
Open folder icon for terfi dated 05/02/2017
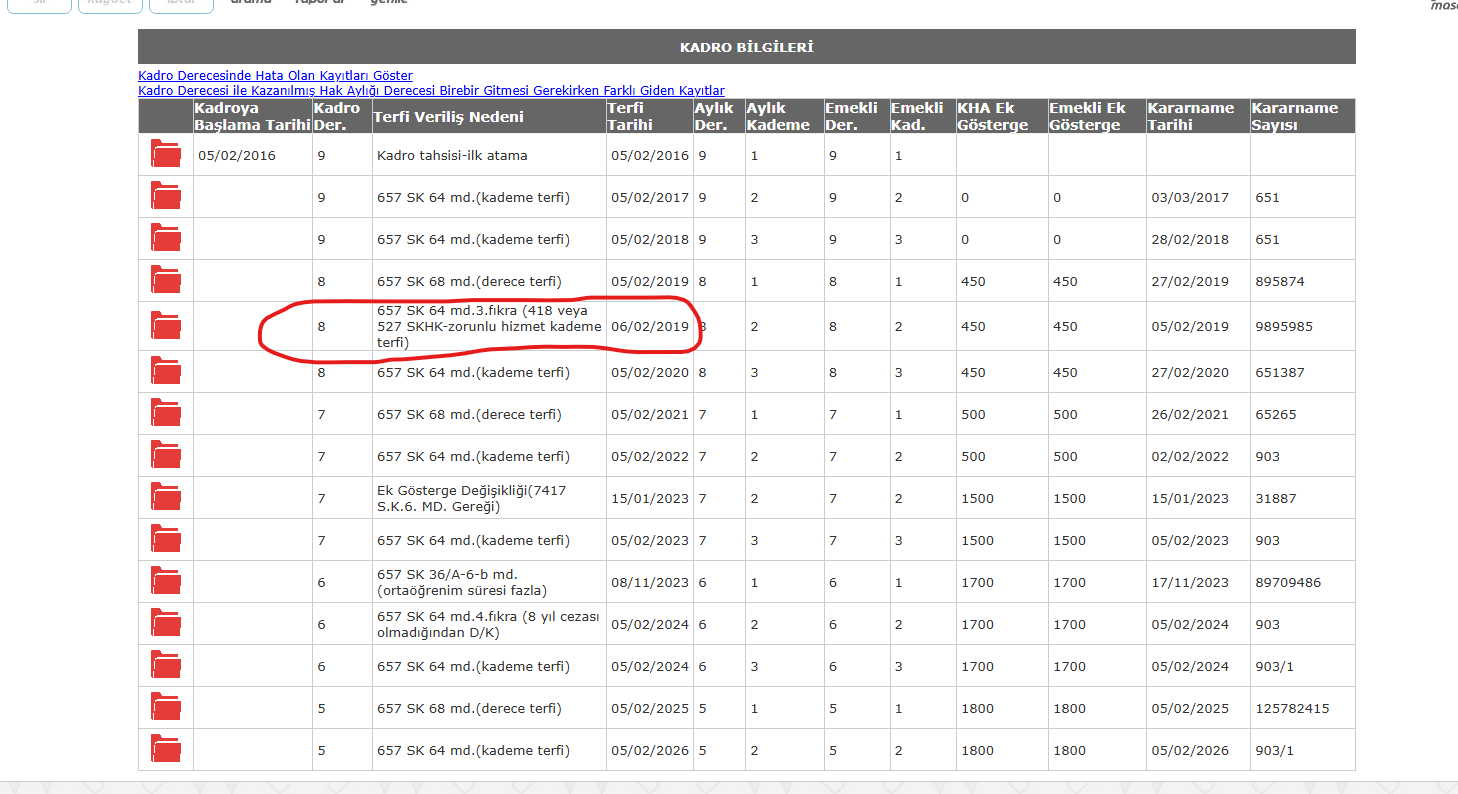coord(166,197)
